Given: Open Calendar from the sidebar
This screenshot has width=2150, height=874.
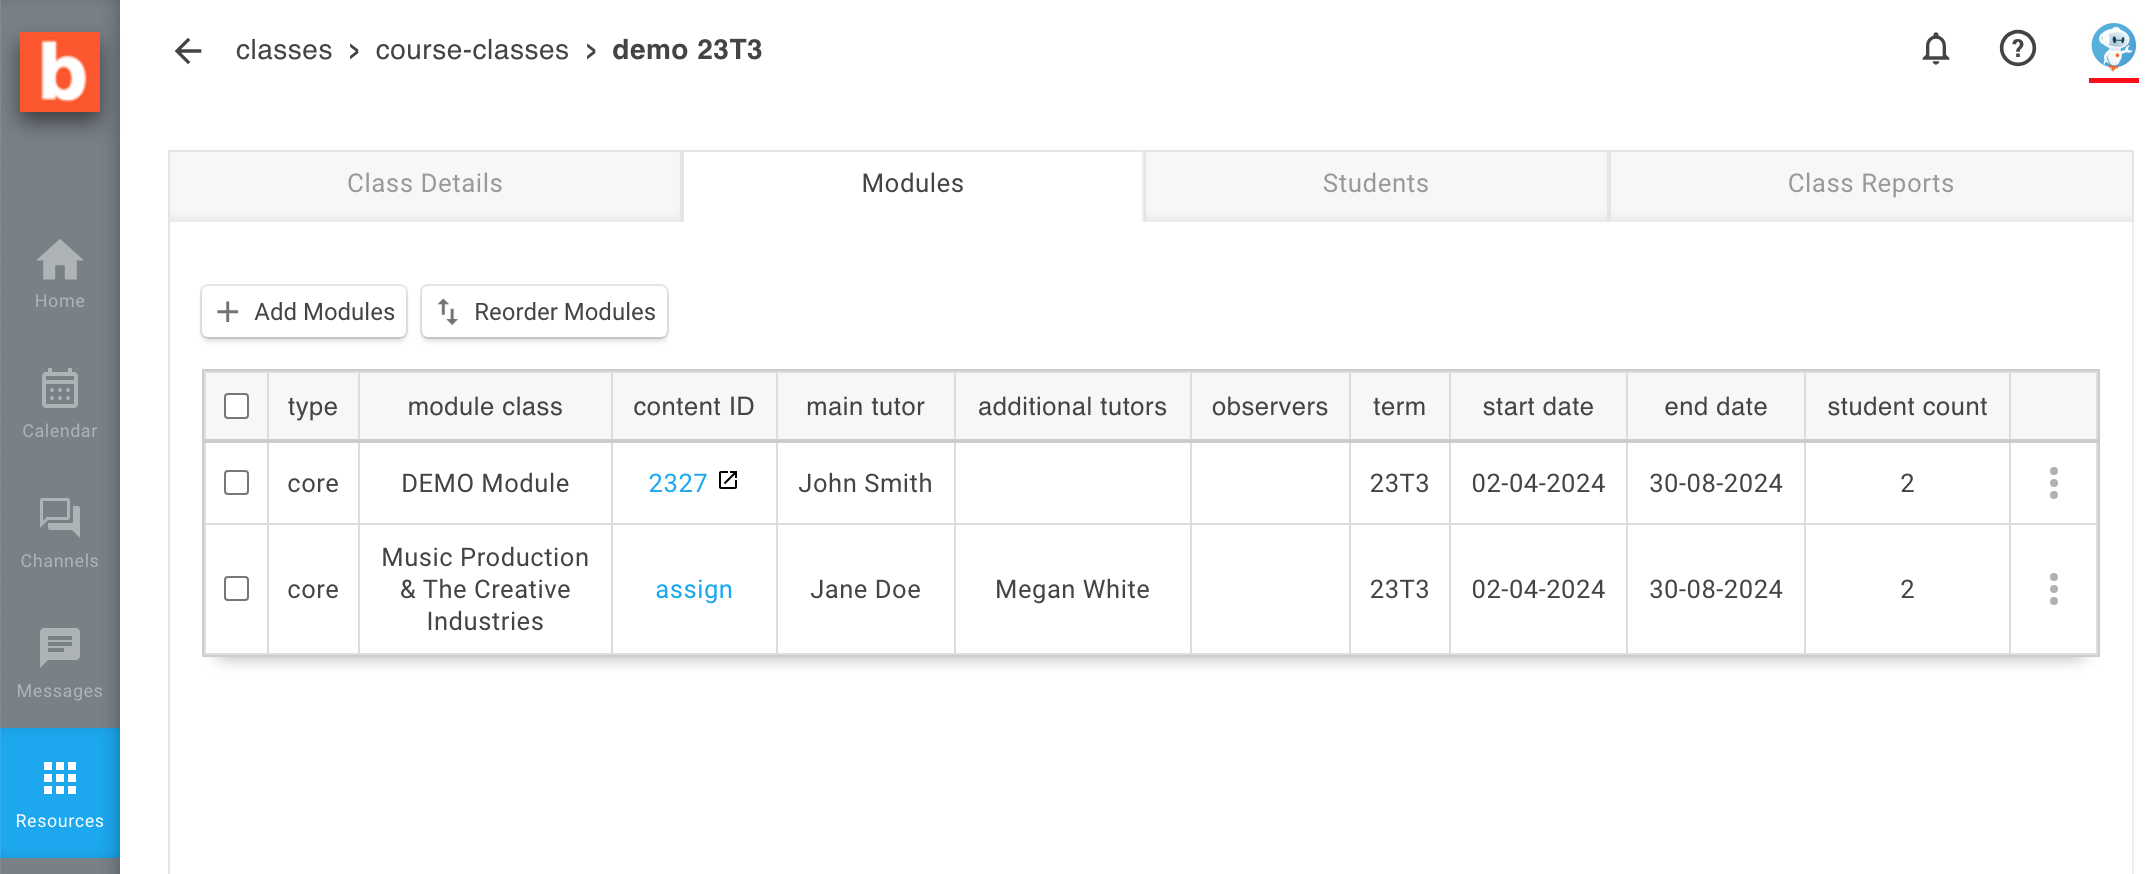Looking at the screenshot, I should (60, 404).
